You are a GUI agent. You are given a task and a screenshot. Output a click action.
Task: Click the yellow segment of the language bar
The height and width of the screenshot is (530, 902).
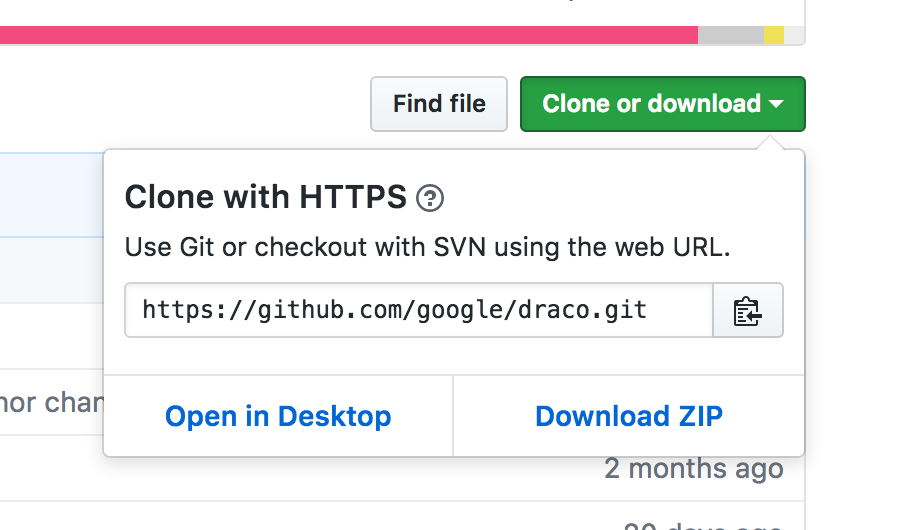[x=774, y=36]
